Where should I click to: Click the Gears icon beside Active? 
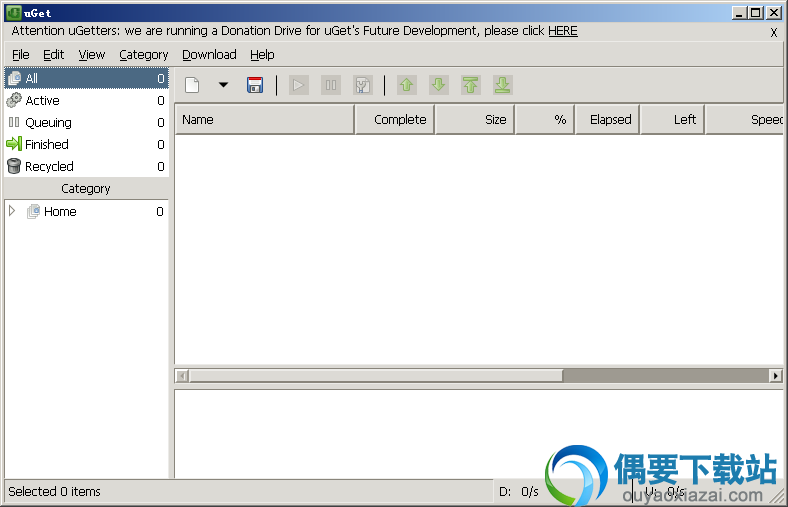[x=14, y=100]
